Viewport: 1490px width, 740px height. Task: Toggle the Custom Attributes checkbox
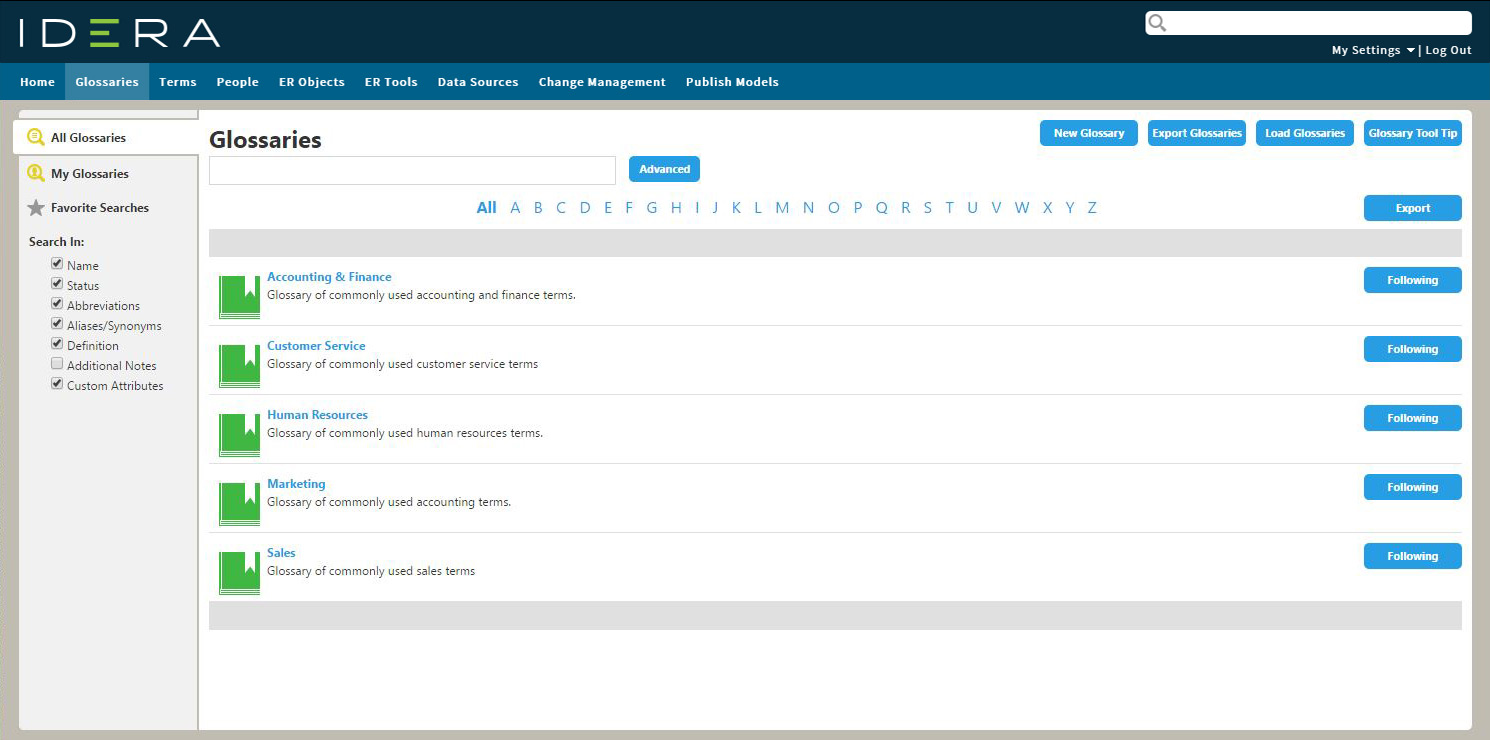[x=57, y=384]
